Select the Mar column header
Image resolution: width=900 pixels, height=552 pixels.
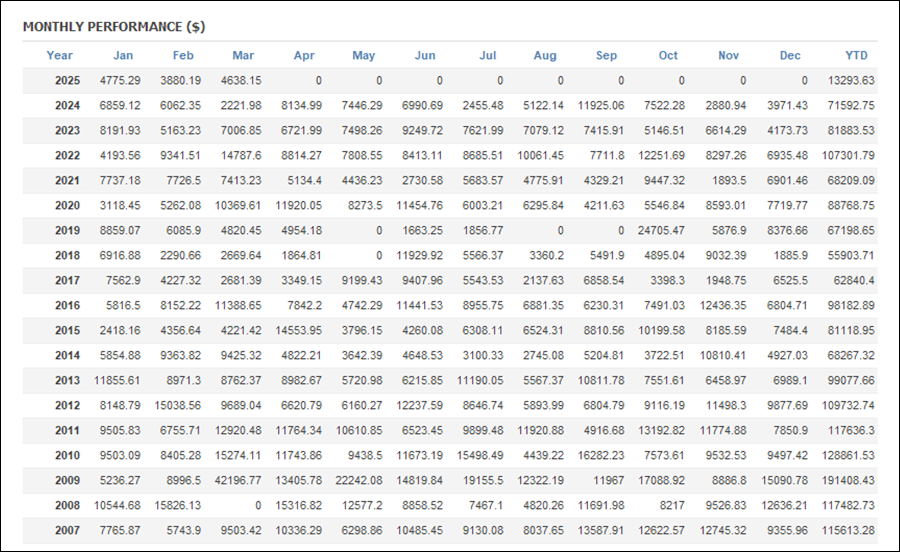[243, 55]
